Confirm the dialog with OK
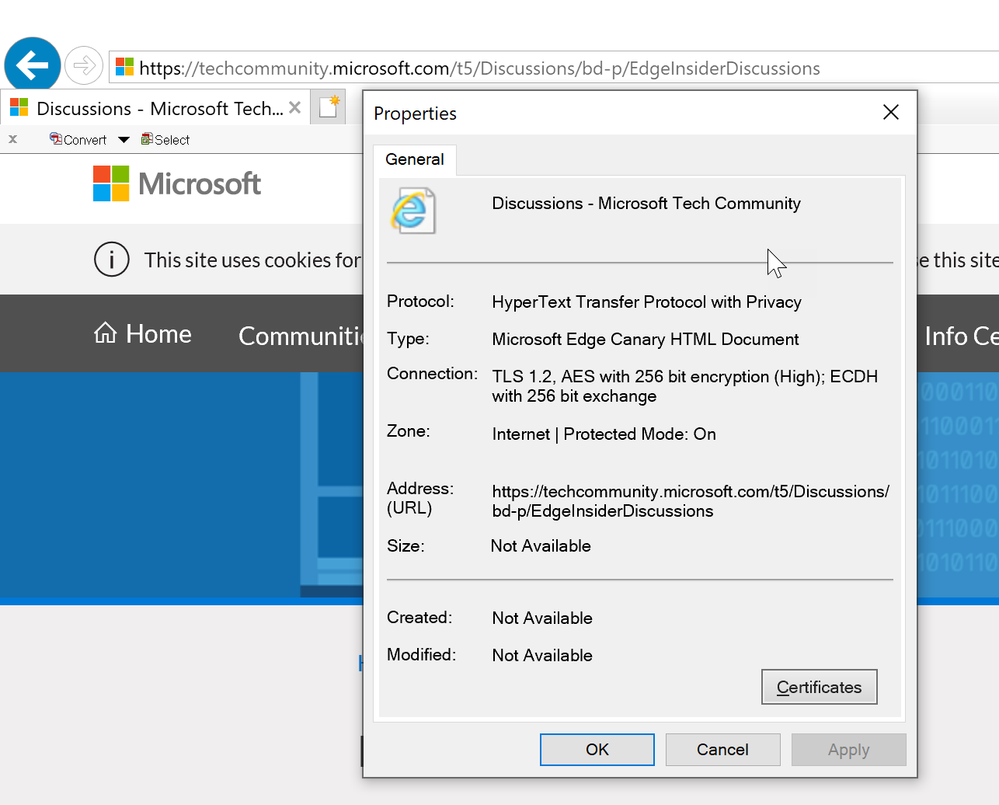This screenshot has width=999, height=805. click(x=597, y=749)
